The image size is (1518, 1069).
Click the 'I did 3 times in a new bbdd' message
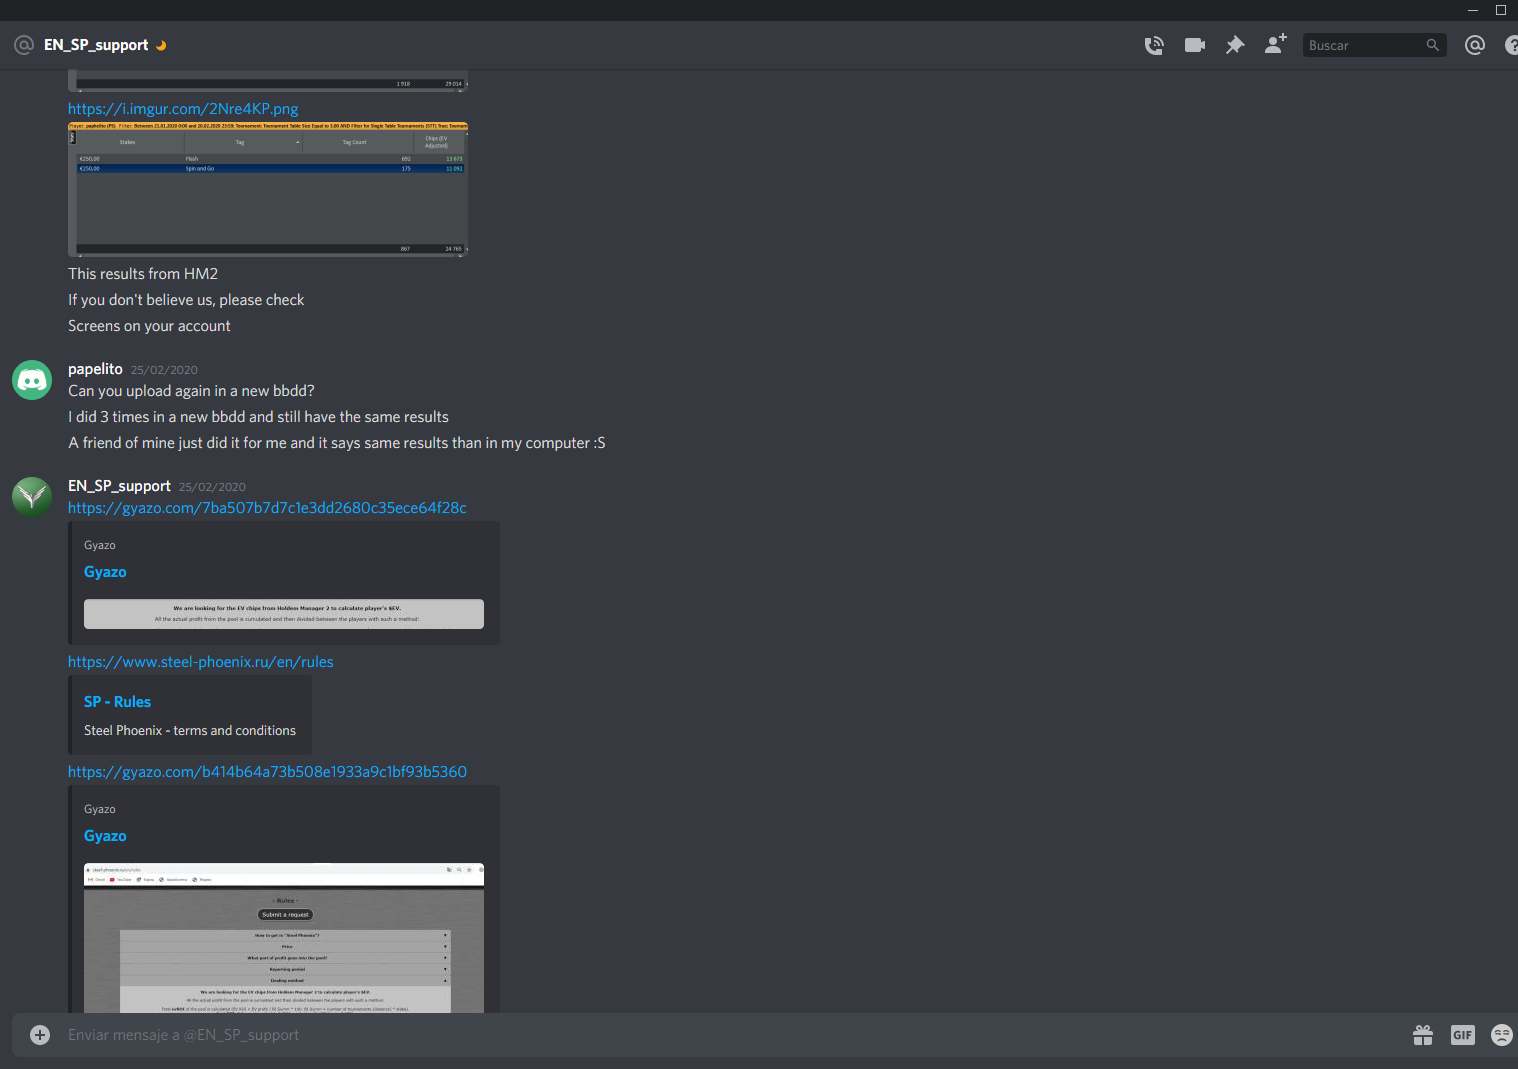[258, 417]
